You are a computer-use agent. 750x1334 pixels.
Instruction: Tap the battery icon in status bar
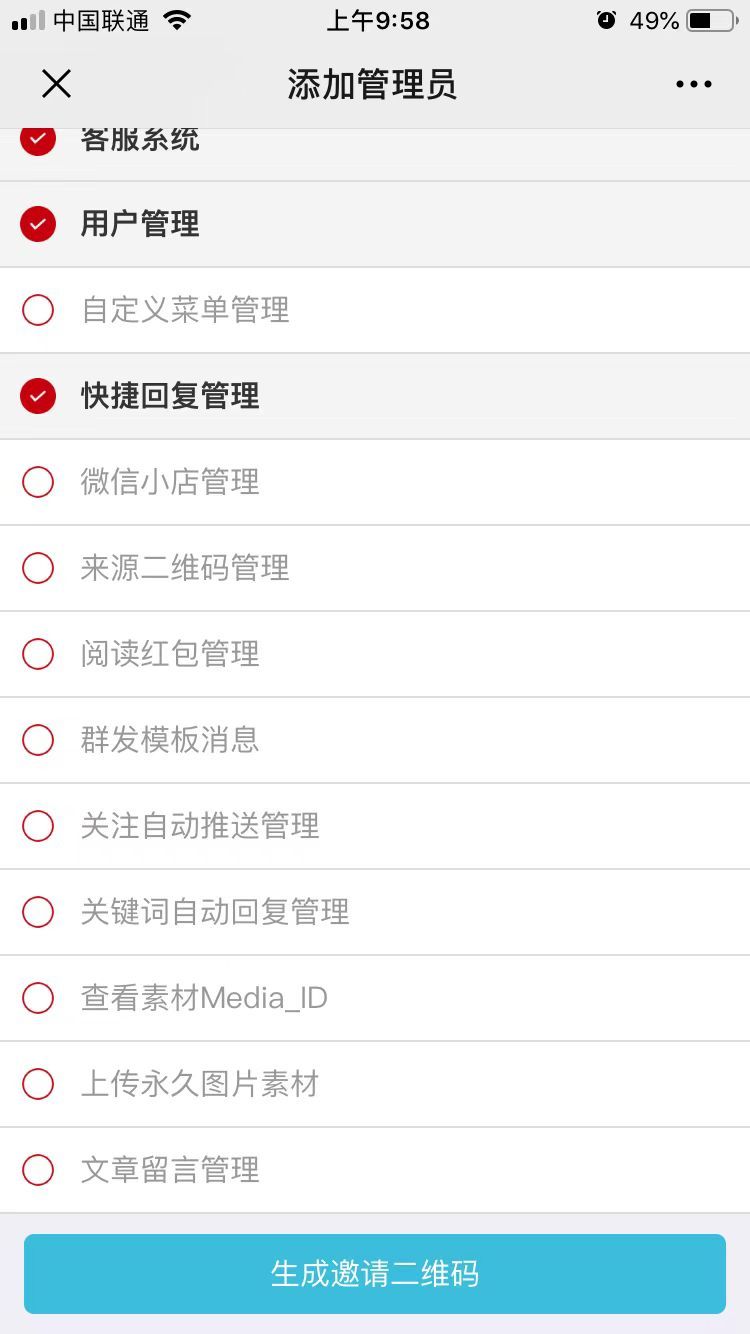pyautogui.click(x=711, y=21)
